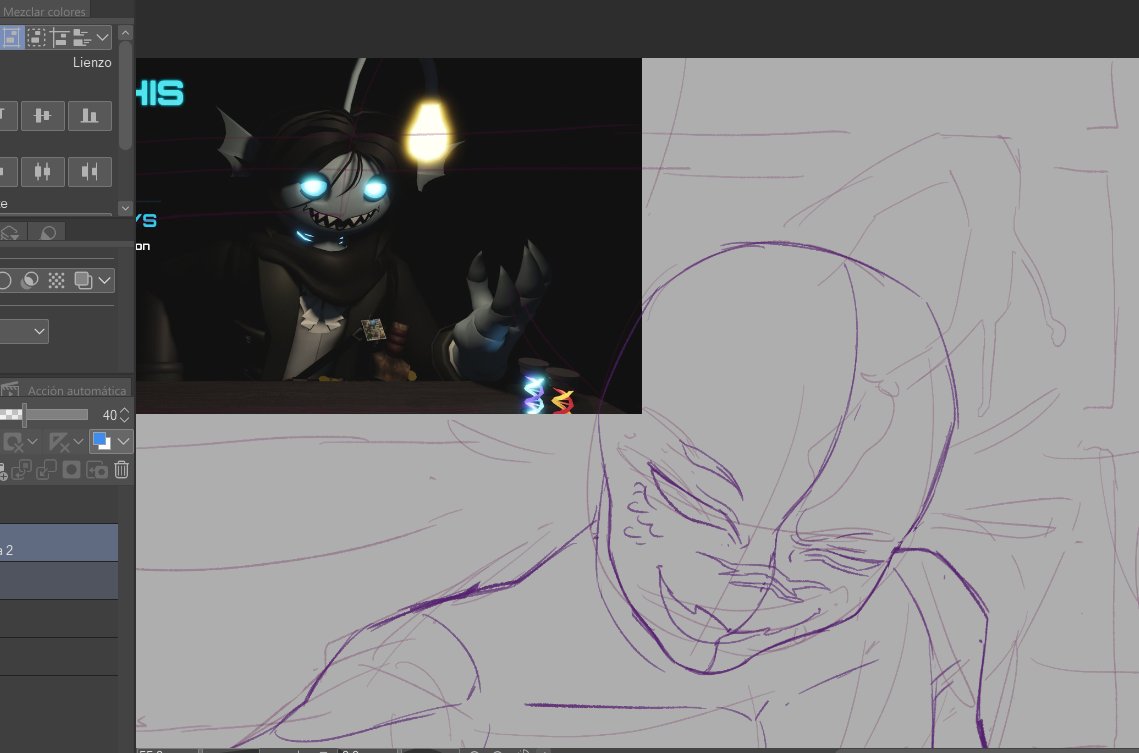The width and height of the screenshot is (1139, 753).
Task: Click the create layer mask icon
Action: coord(71,470)
